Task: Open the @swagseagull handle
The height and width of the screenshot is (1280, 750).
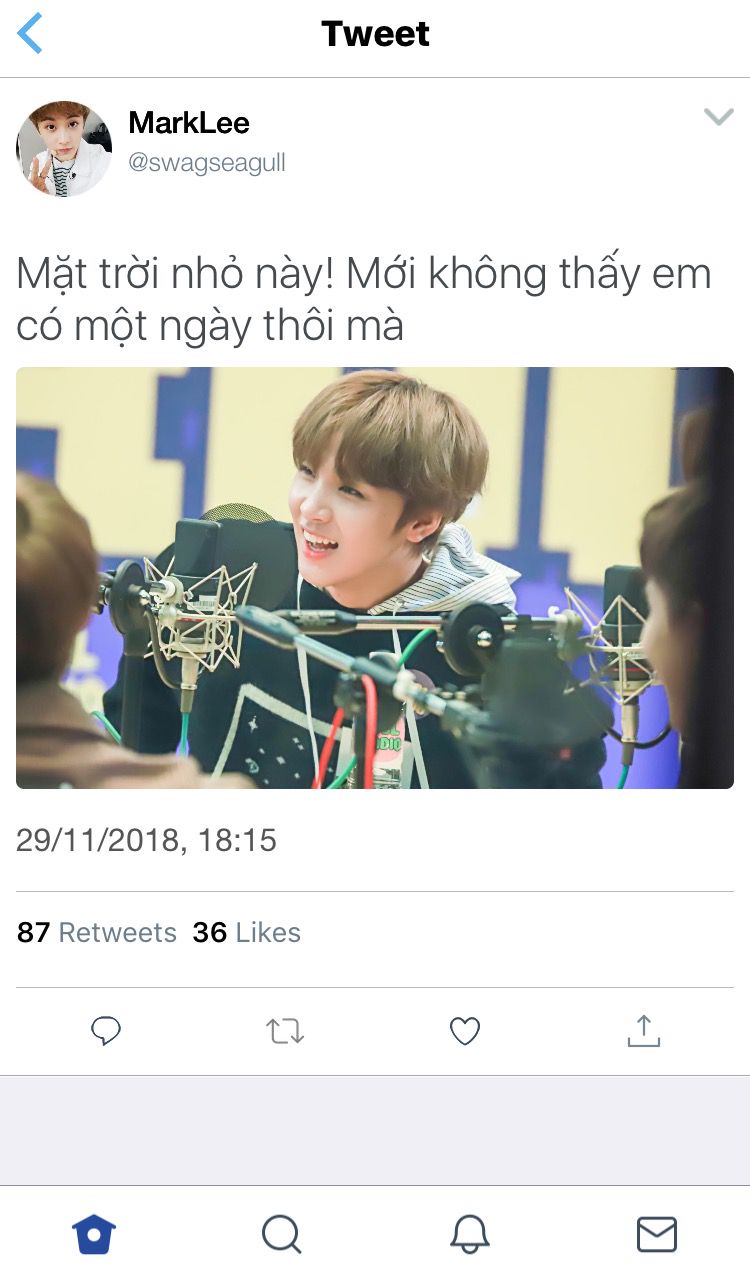Action: click(207, 163)
